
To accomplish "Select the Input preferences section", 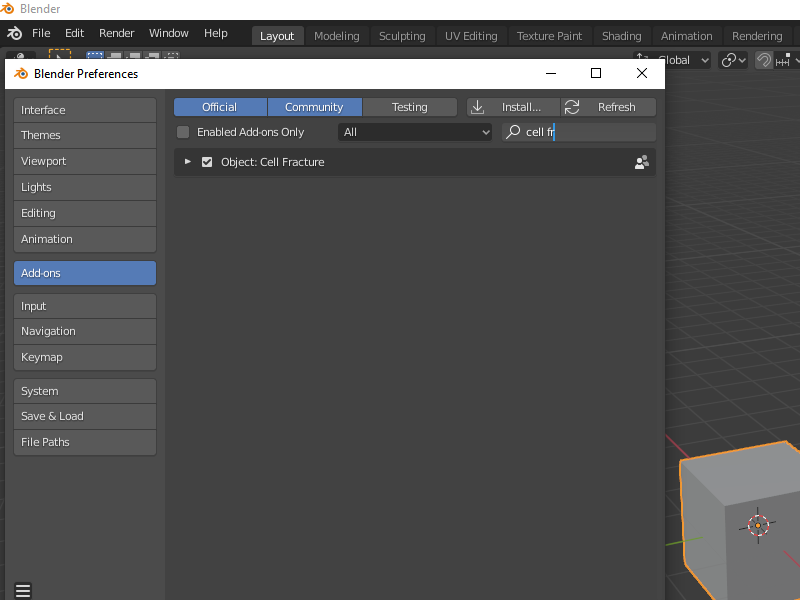I will [x=85, y=306].
